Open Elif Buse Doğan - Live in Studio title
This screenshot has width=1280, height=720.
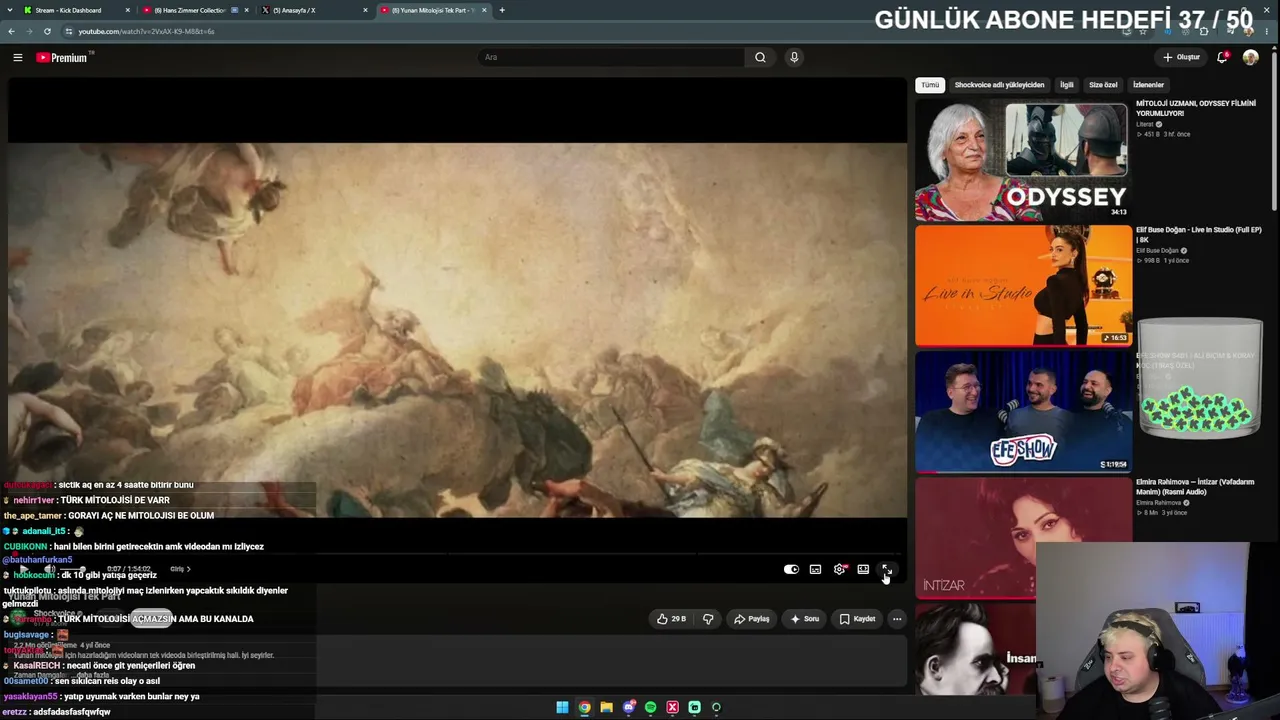coord(1198,234)
